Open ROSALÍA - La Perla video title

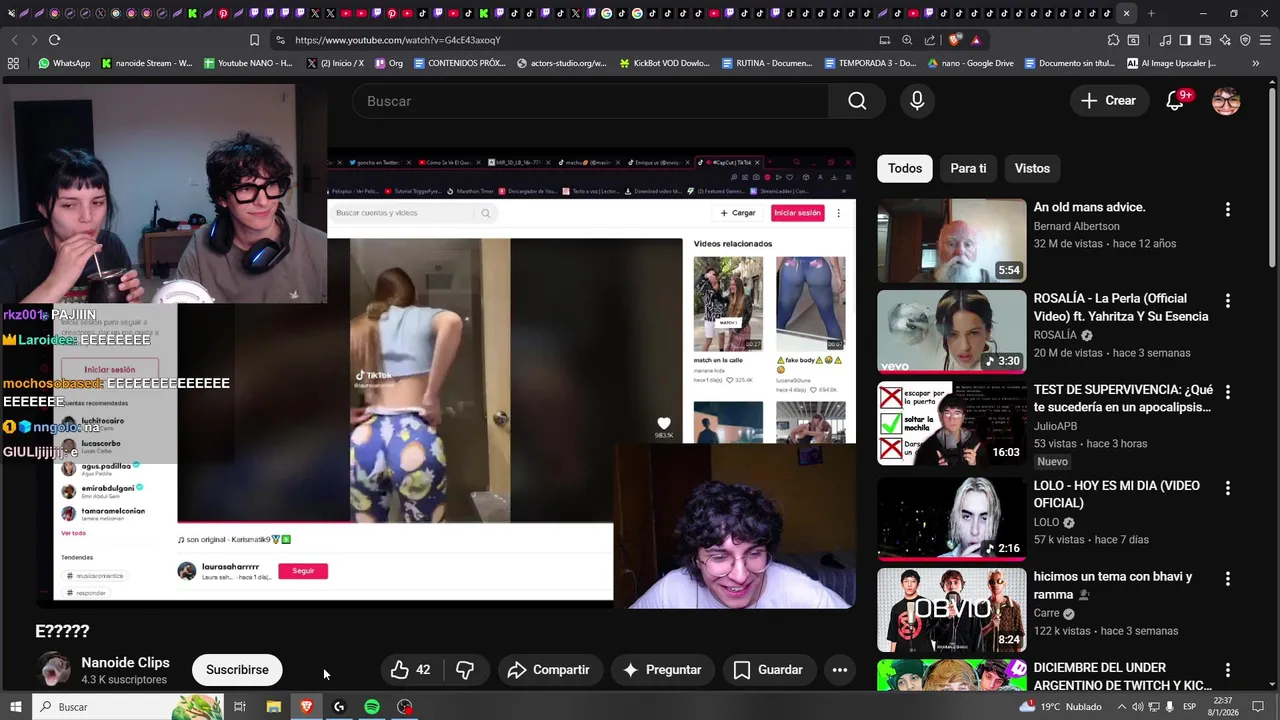[x=1121, y=307]
